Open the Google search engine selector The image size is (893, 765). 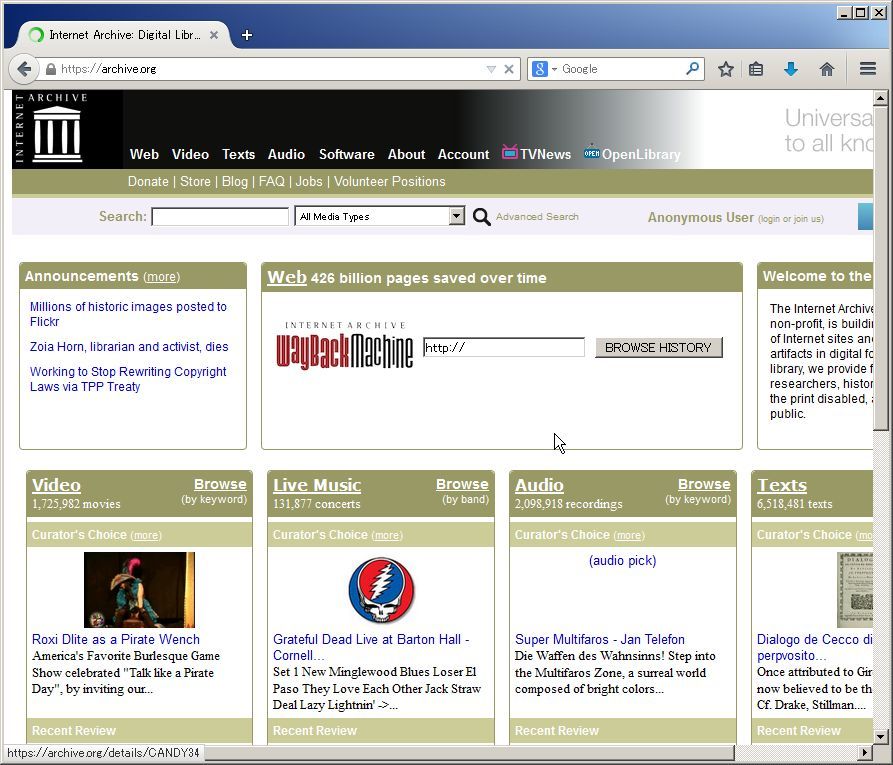(x=544, y=69)
